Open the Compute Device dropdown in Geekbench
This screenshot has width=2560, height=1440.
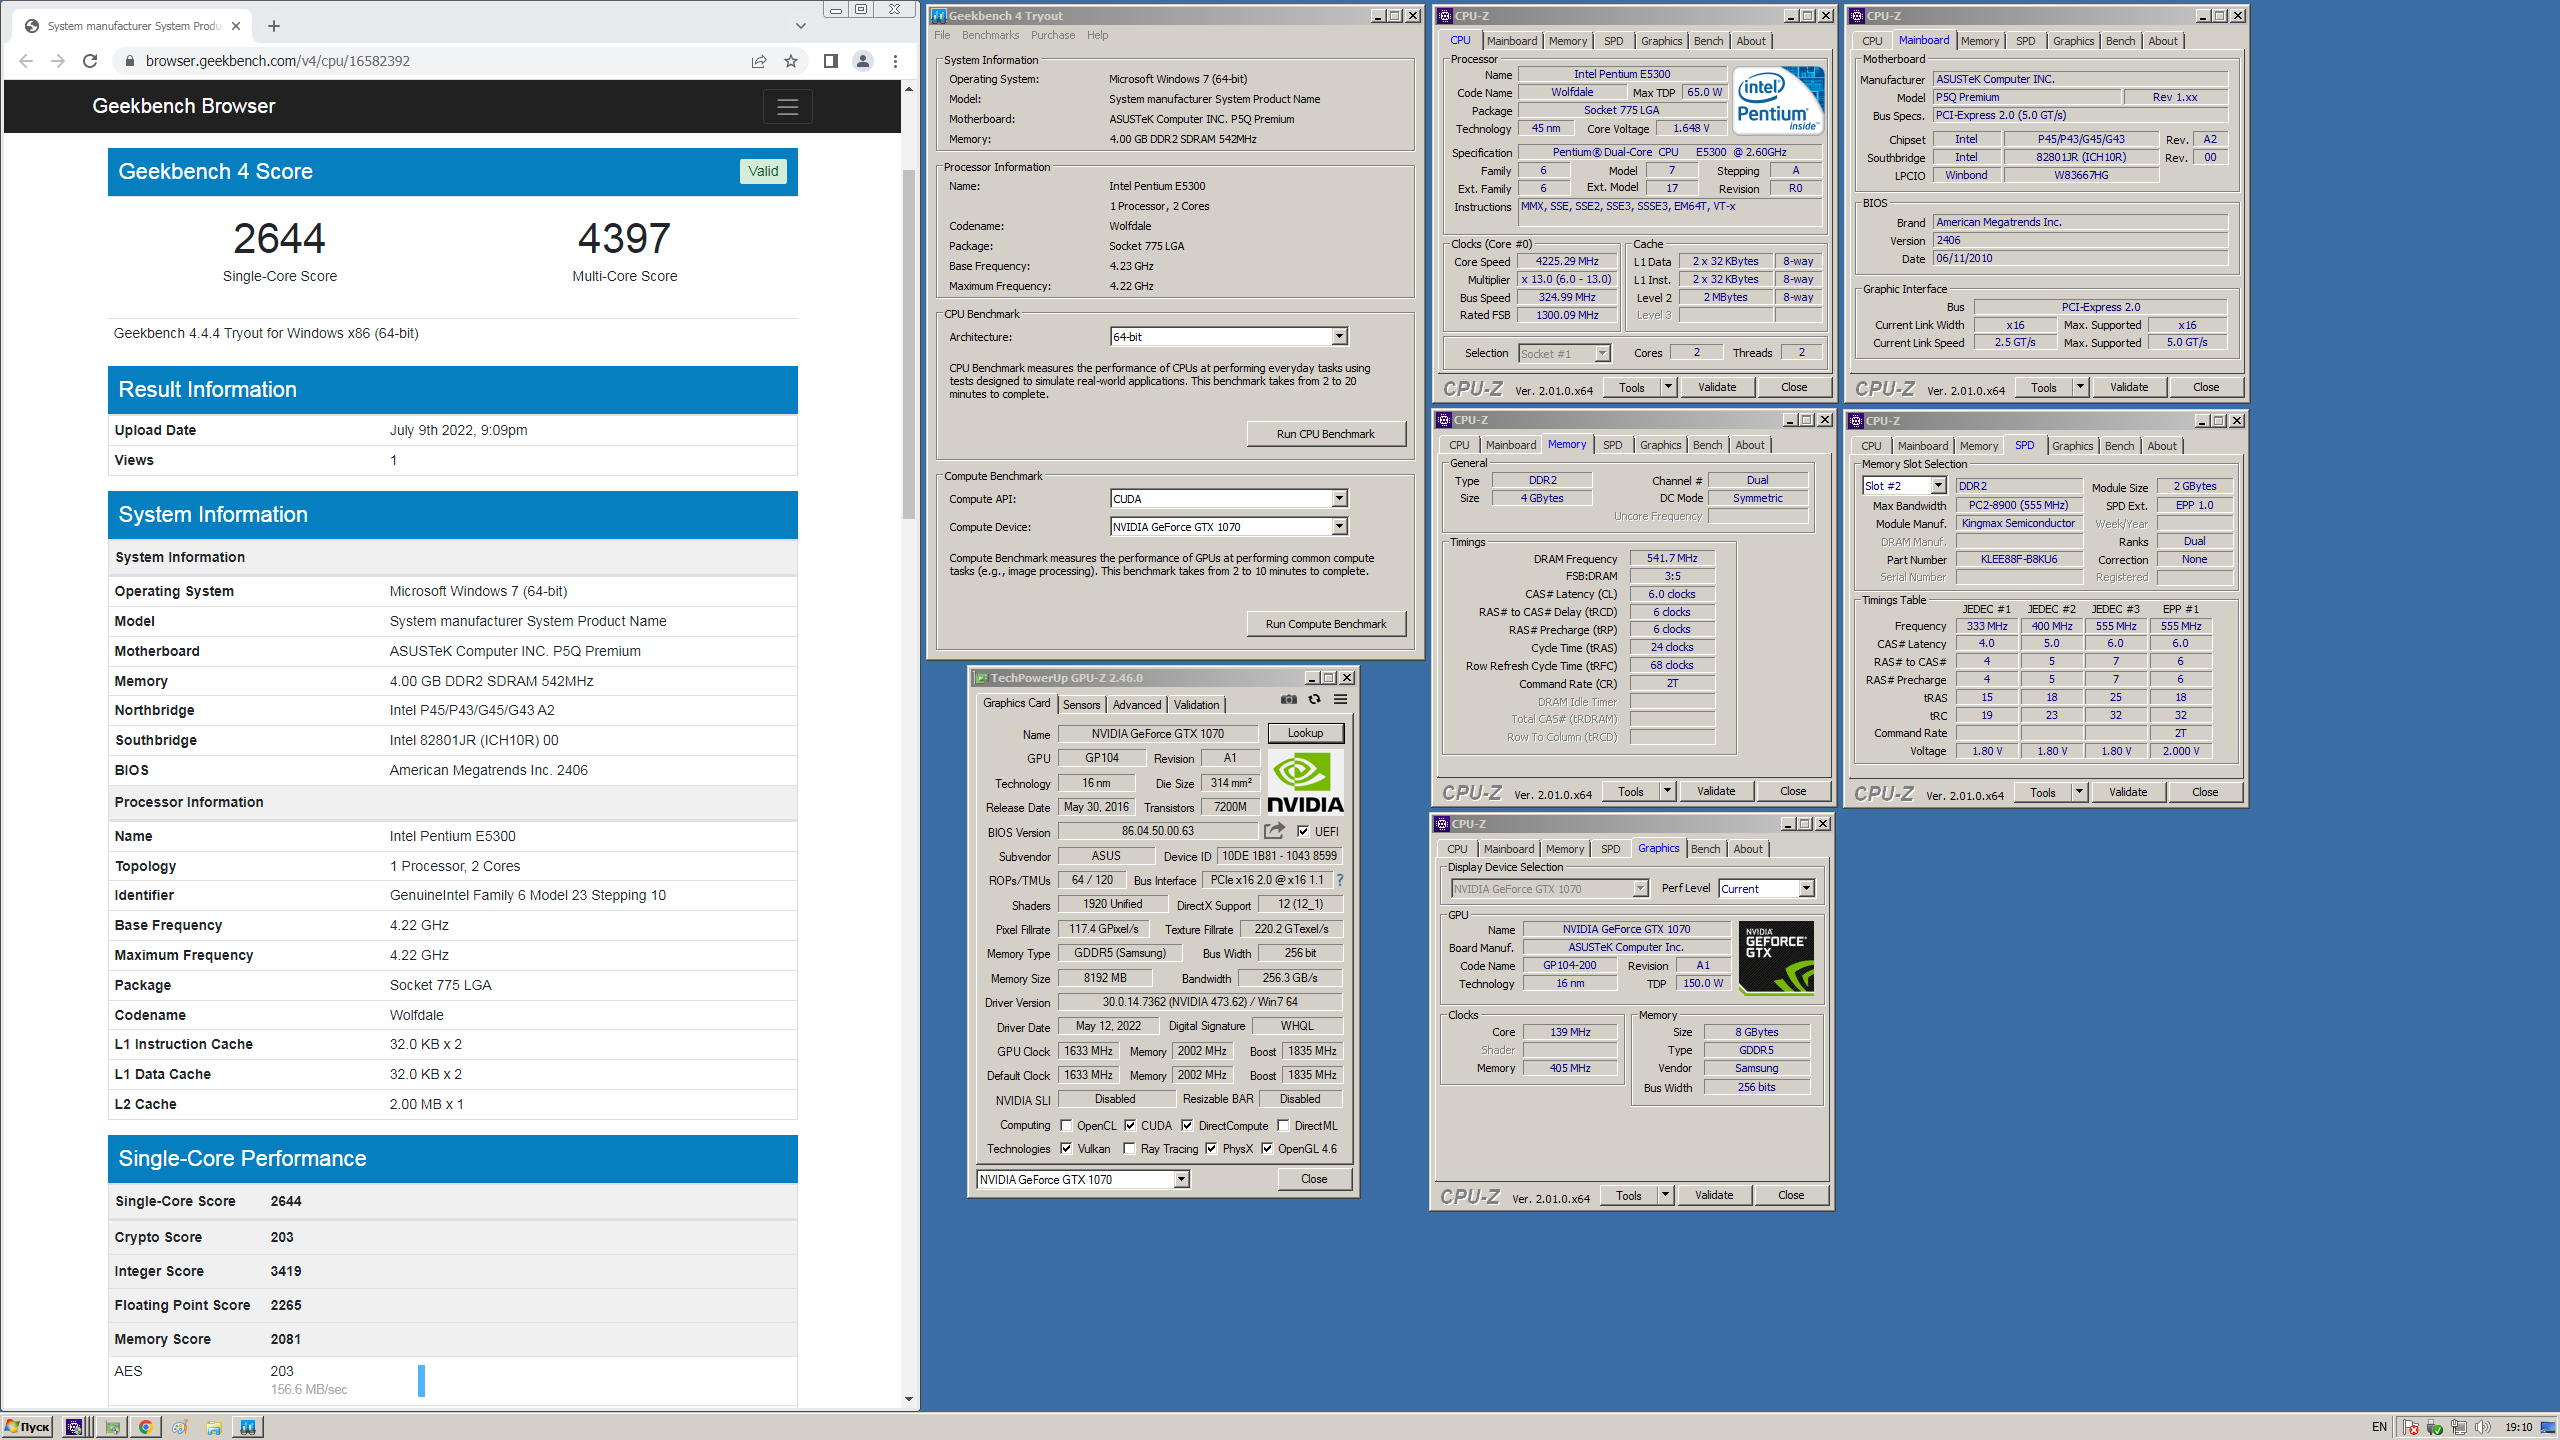pyautogui.click(x=1229, y=527)
